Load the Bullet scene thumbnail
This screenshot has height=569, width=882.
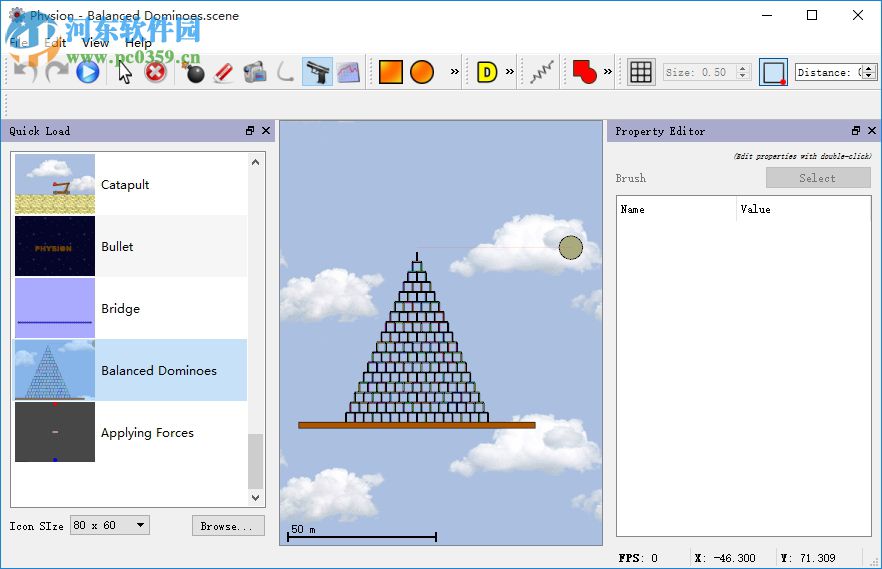(55, 246)
